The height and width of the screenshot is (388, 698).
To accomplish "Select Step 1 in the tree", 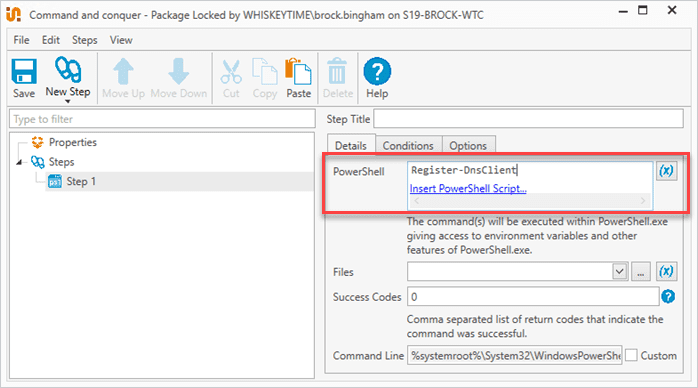I will point(81,182).
